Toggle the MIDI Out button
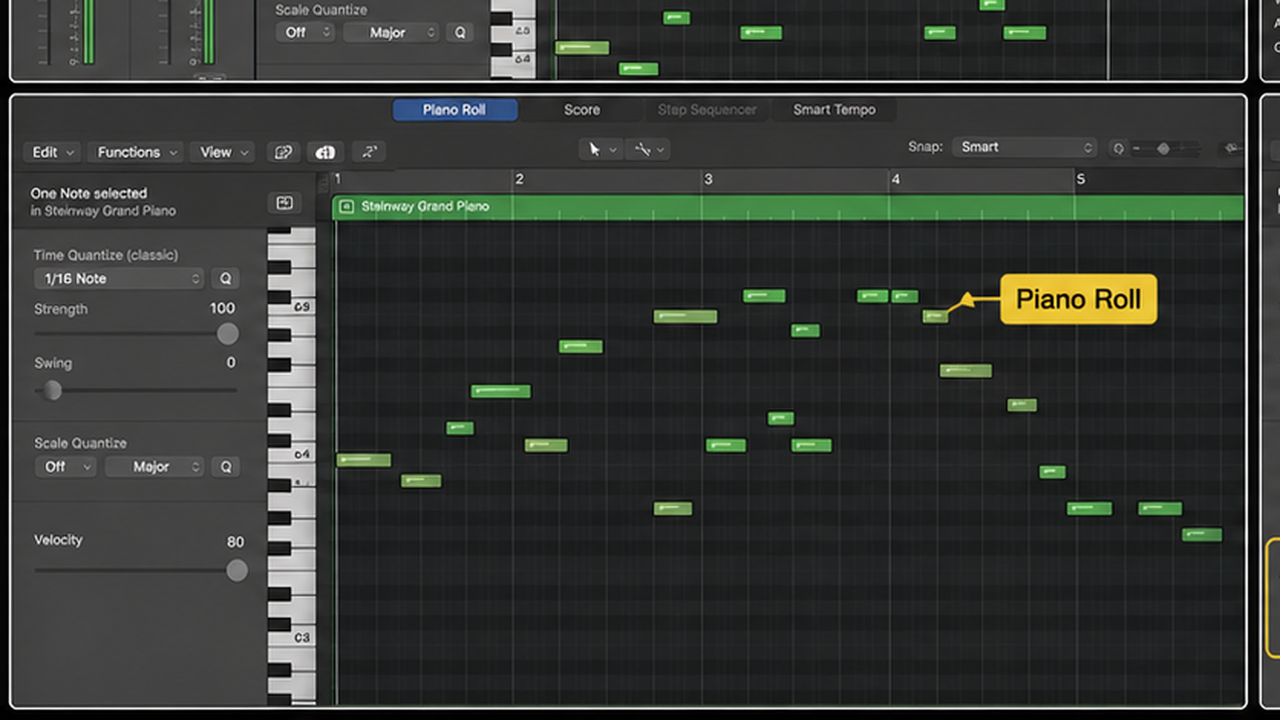The width and height of the screenshot is (1280, 720). pyautogui.click(x=368, y=152)
